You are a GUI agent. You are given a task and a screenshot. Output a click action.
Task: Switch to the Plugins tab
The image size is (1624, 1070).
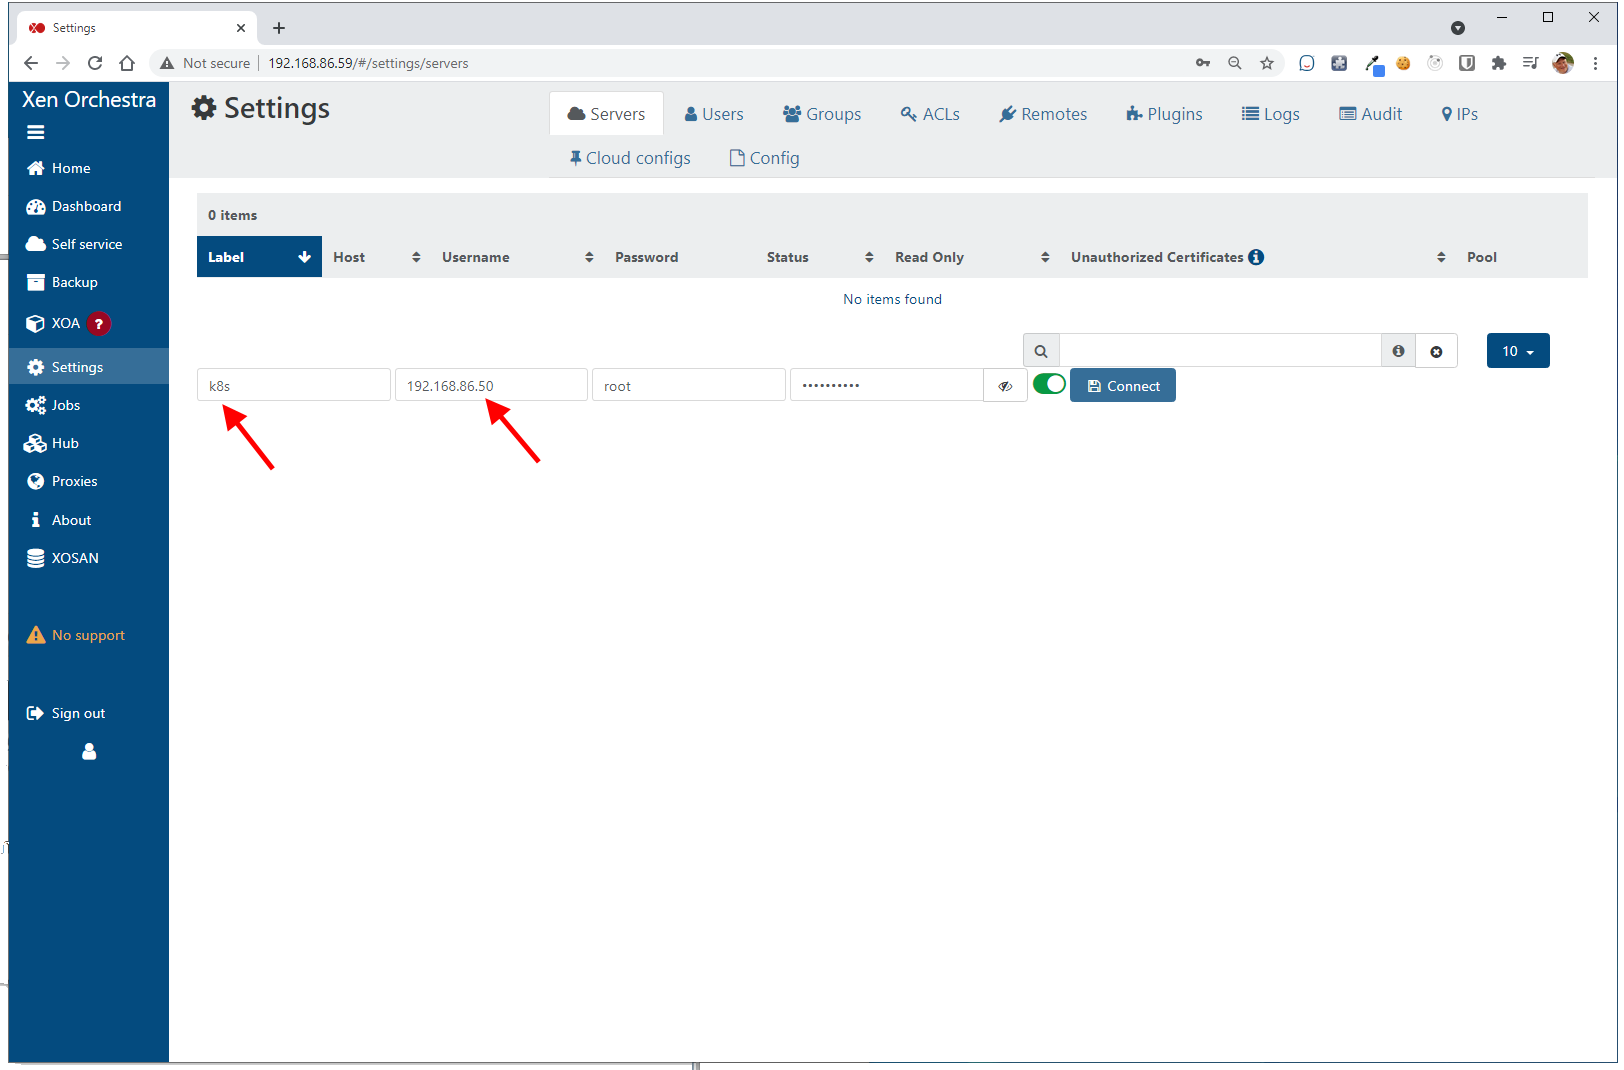1164,114
